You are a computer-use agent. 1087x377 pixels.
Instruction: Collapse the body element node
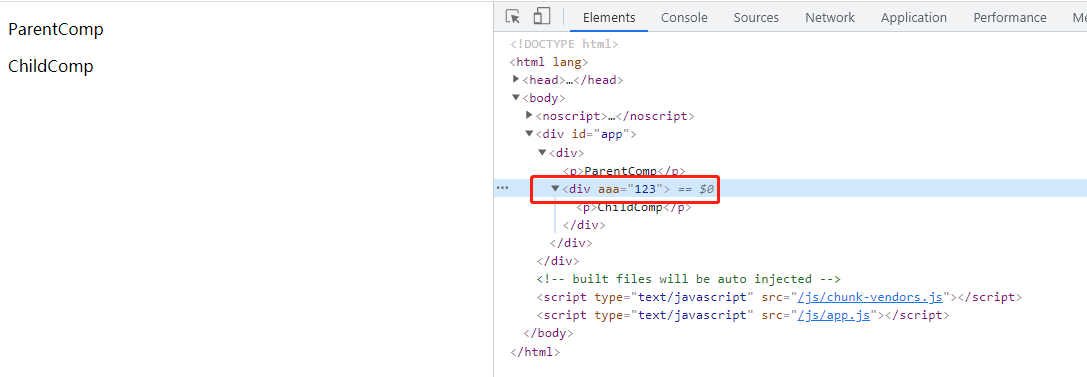[516, 98]
